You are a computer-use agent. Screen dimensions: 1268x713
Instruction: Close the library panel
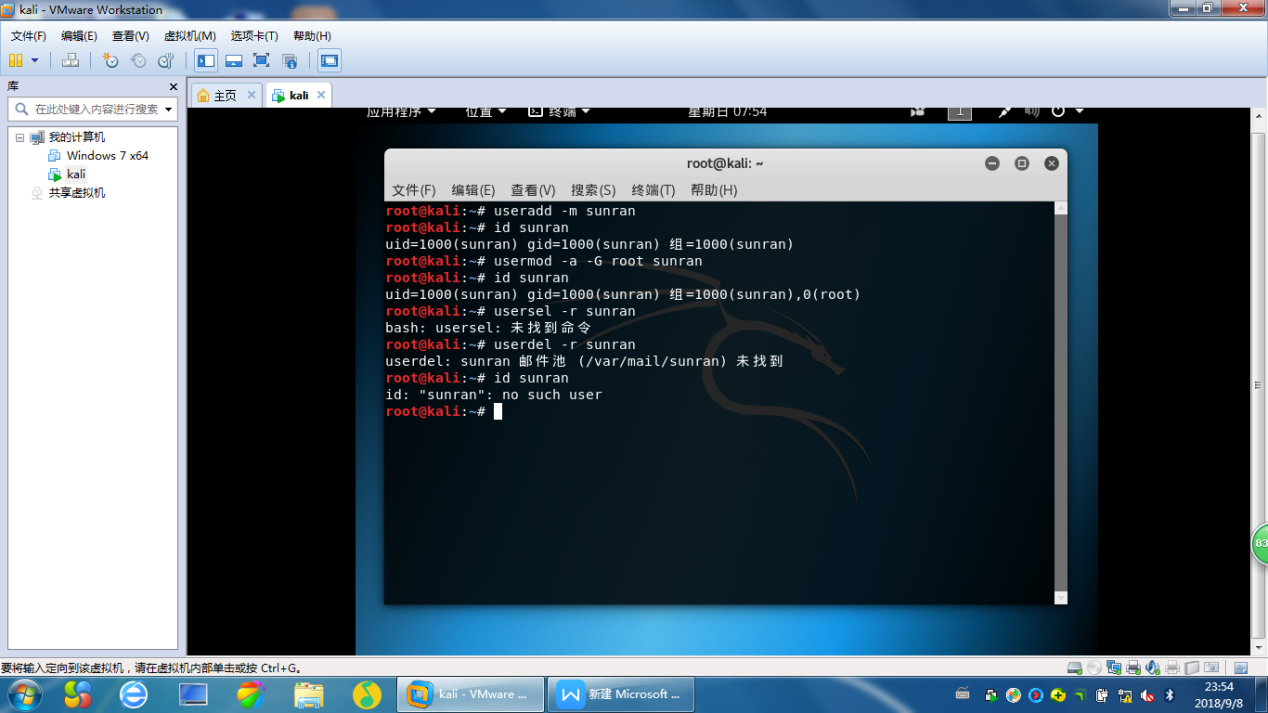pos(173,87)
